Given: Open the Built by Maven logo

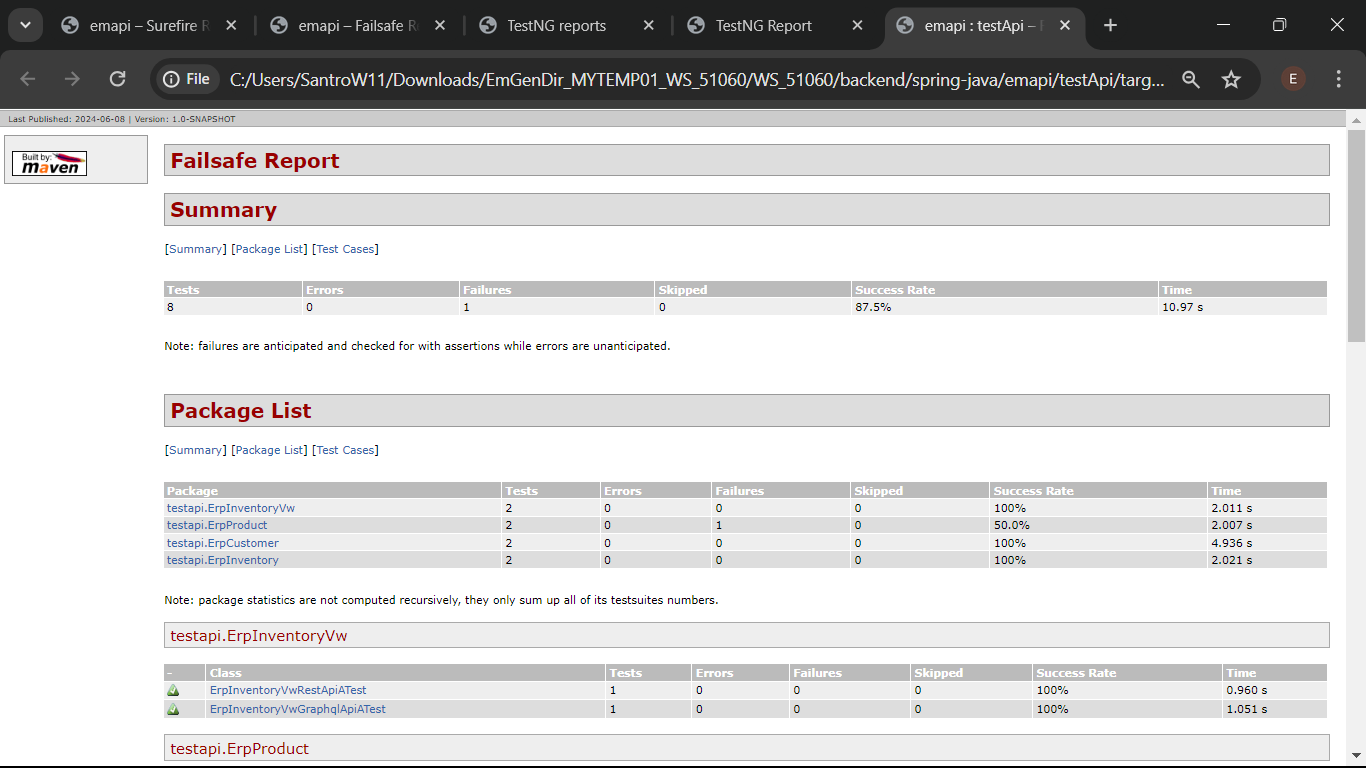Looking at the screenshot, I should pyautogui.click(x=49, y=163).
